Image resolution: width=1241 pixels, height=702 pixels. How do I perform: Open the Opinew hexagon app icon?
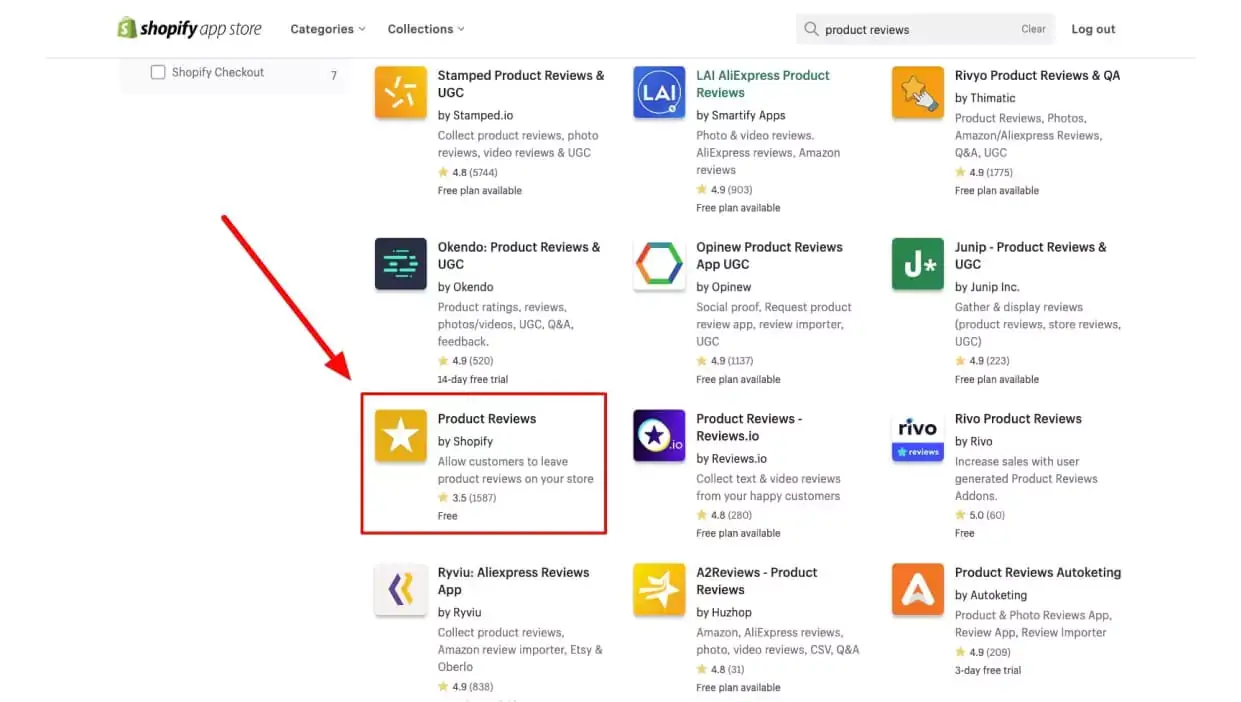click(659, 265)
